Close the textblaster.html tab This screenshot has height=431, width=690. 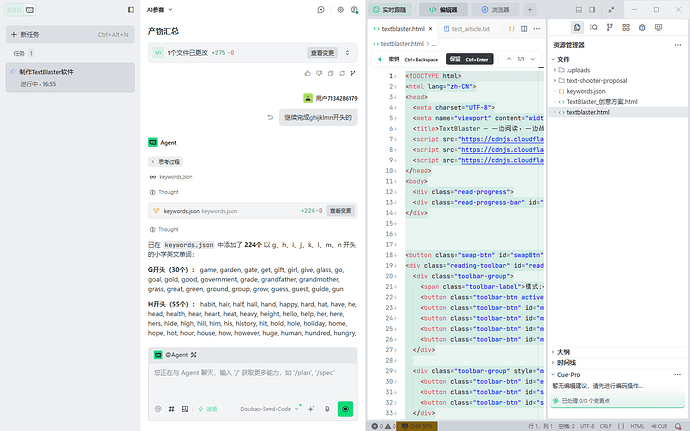click(x=430, y=29)
